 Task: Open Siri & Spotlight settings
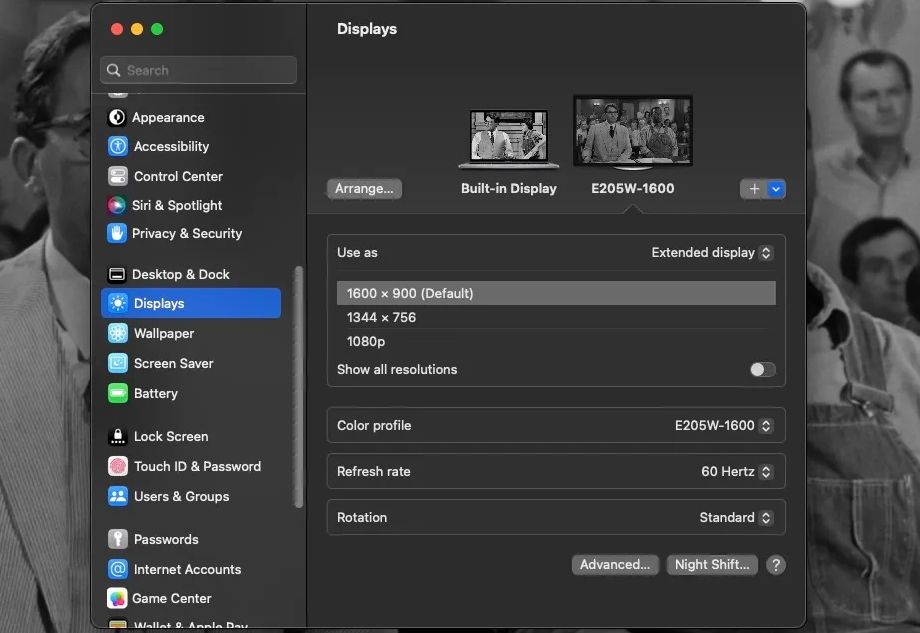177,205
